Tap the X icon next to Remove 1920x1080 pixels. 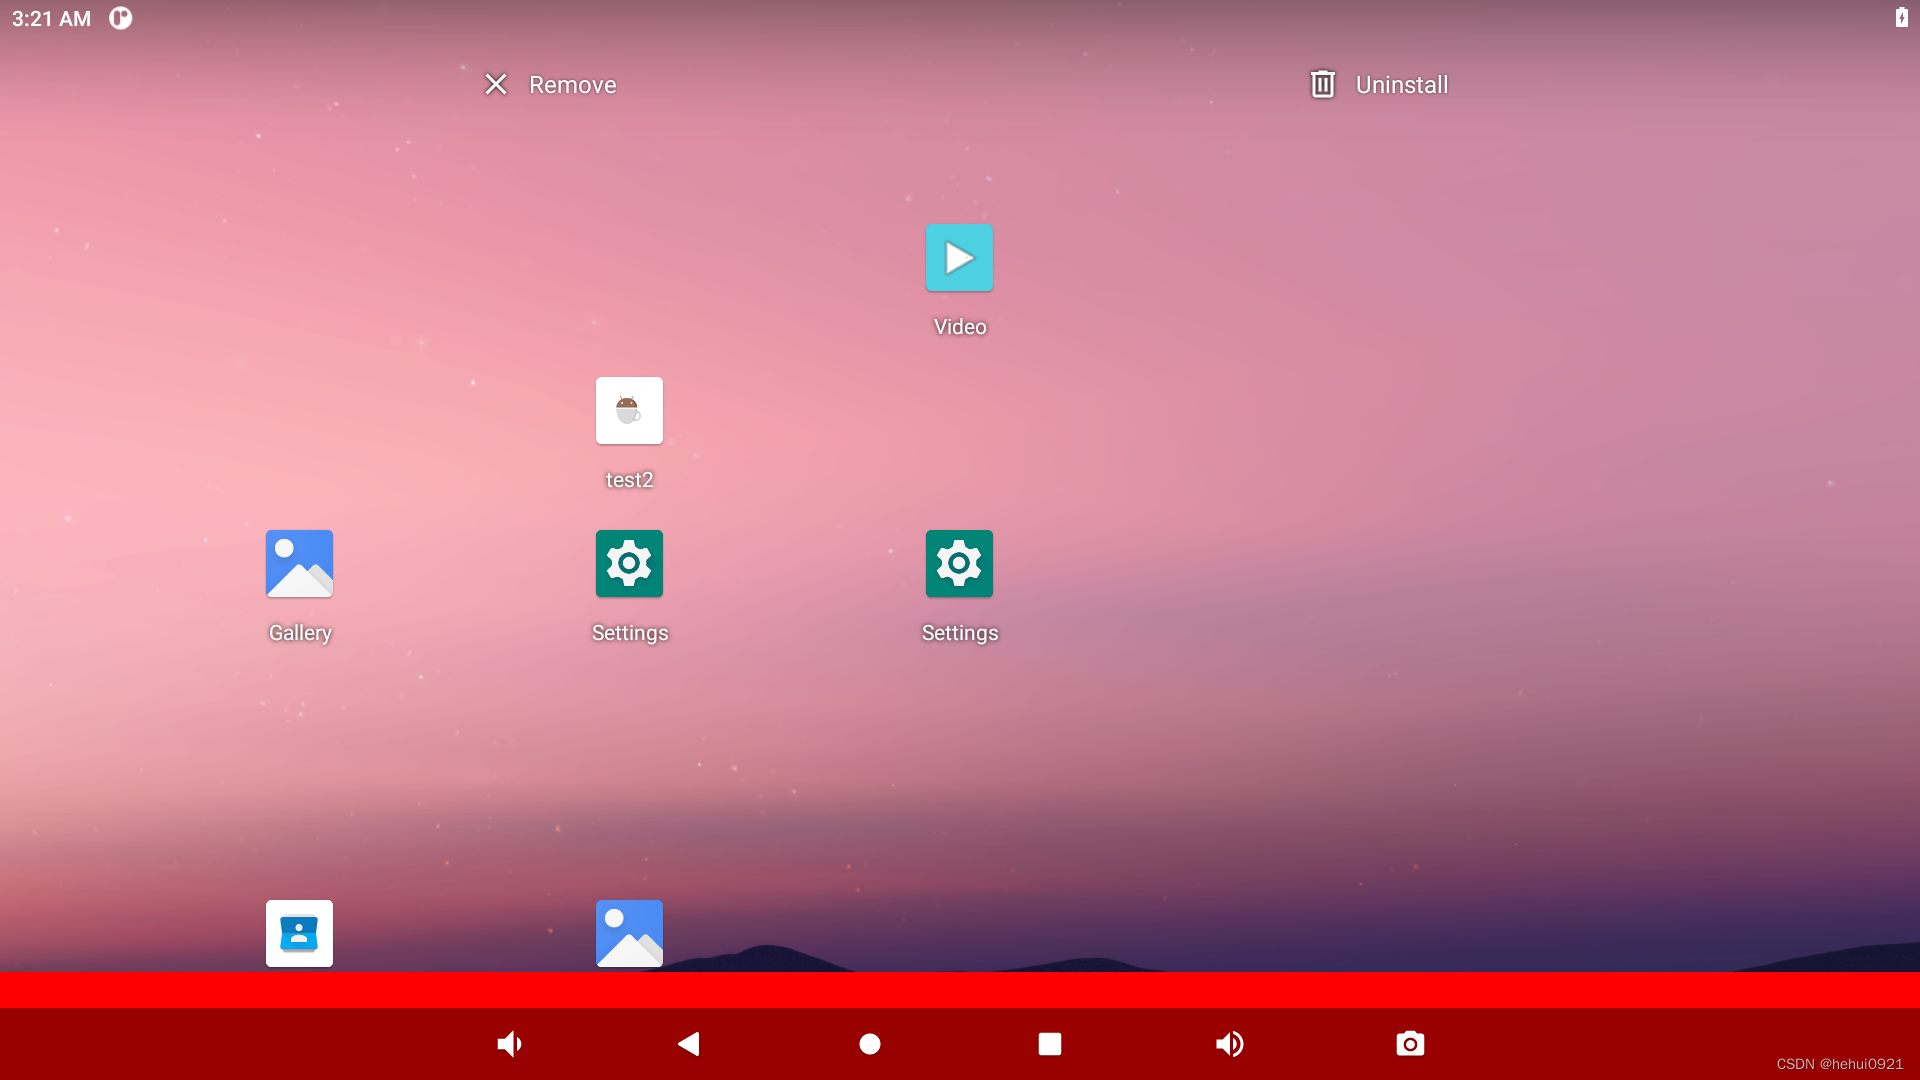tap(497, 84)
